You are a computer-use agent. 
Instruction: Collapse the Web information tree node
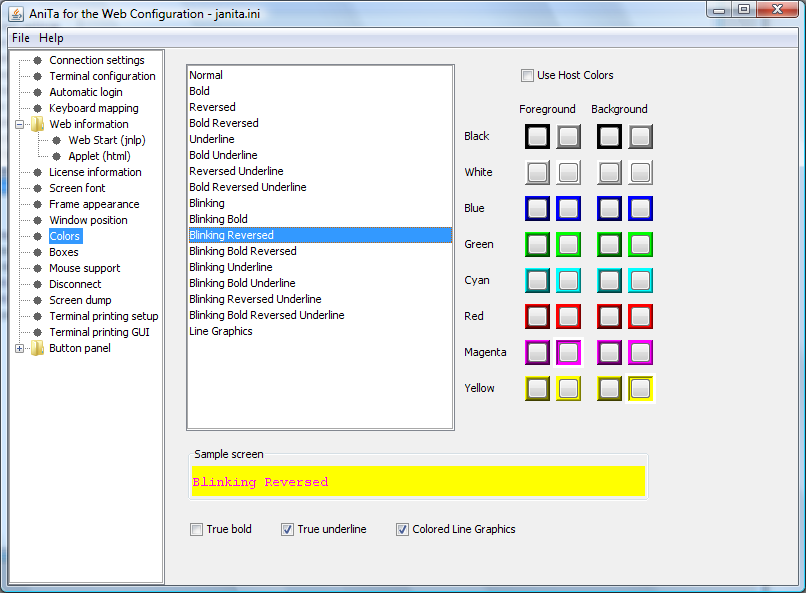(x=20, y=124)
